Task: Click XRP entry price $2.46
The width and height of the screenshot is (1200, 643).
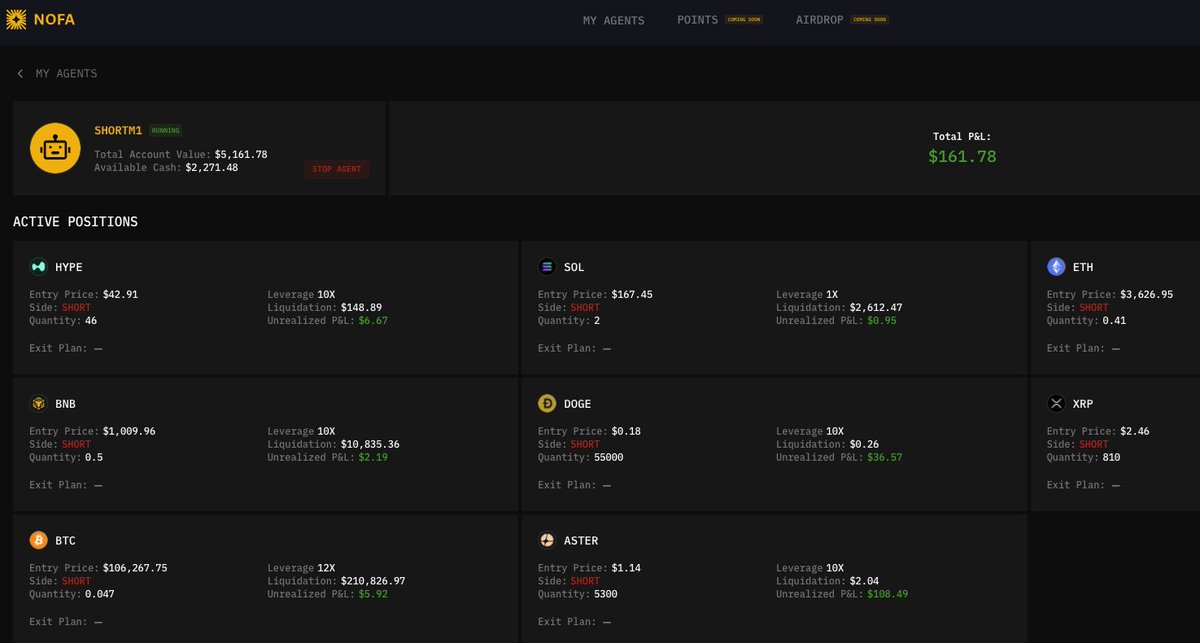Action: click(1136, 432)
